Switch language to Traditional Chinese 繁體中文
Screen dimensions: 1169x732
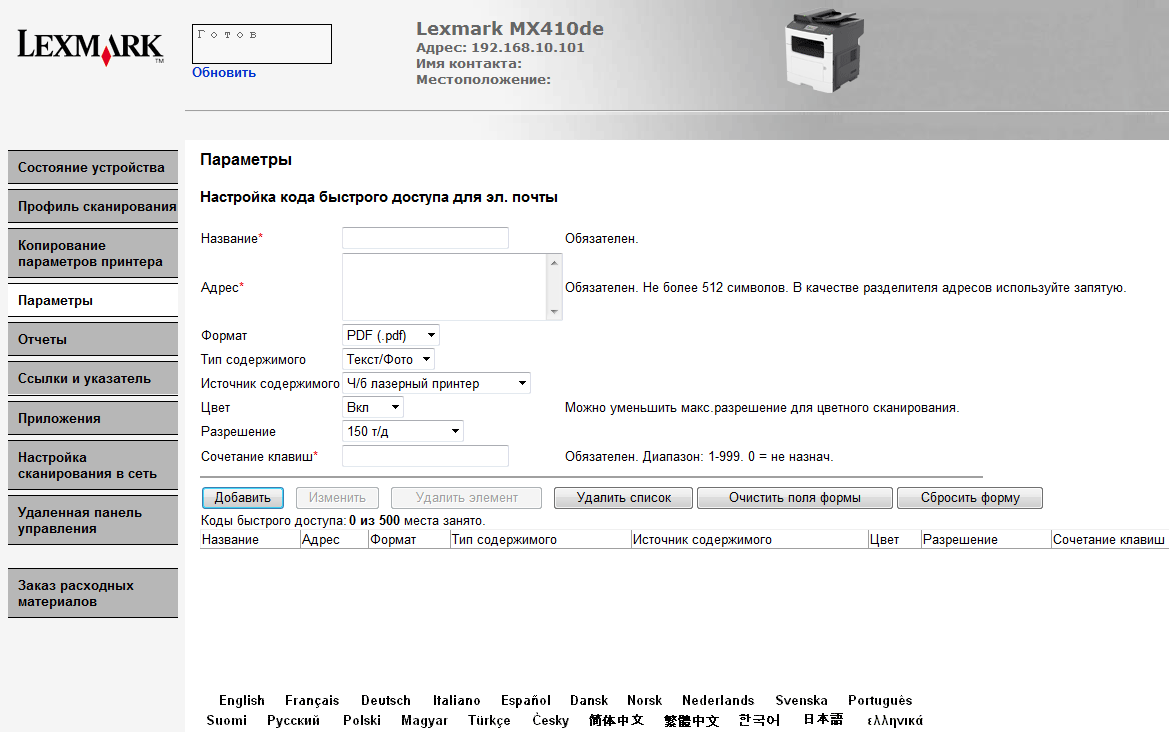click(x=691, y=720)
